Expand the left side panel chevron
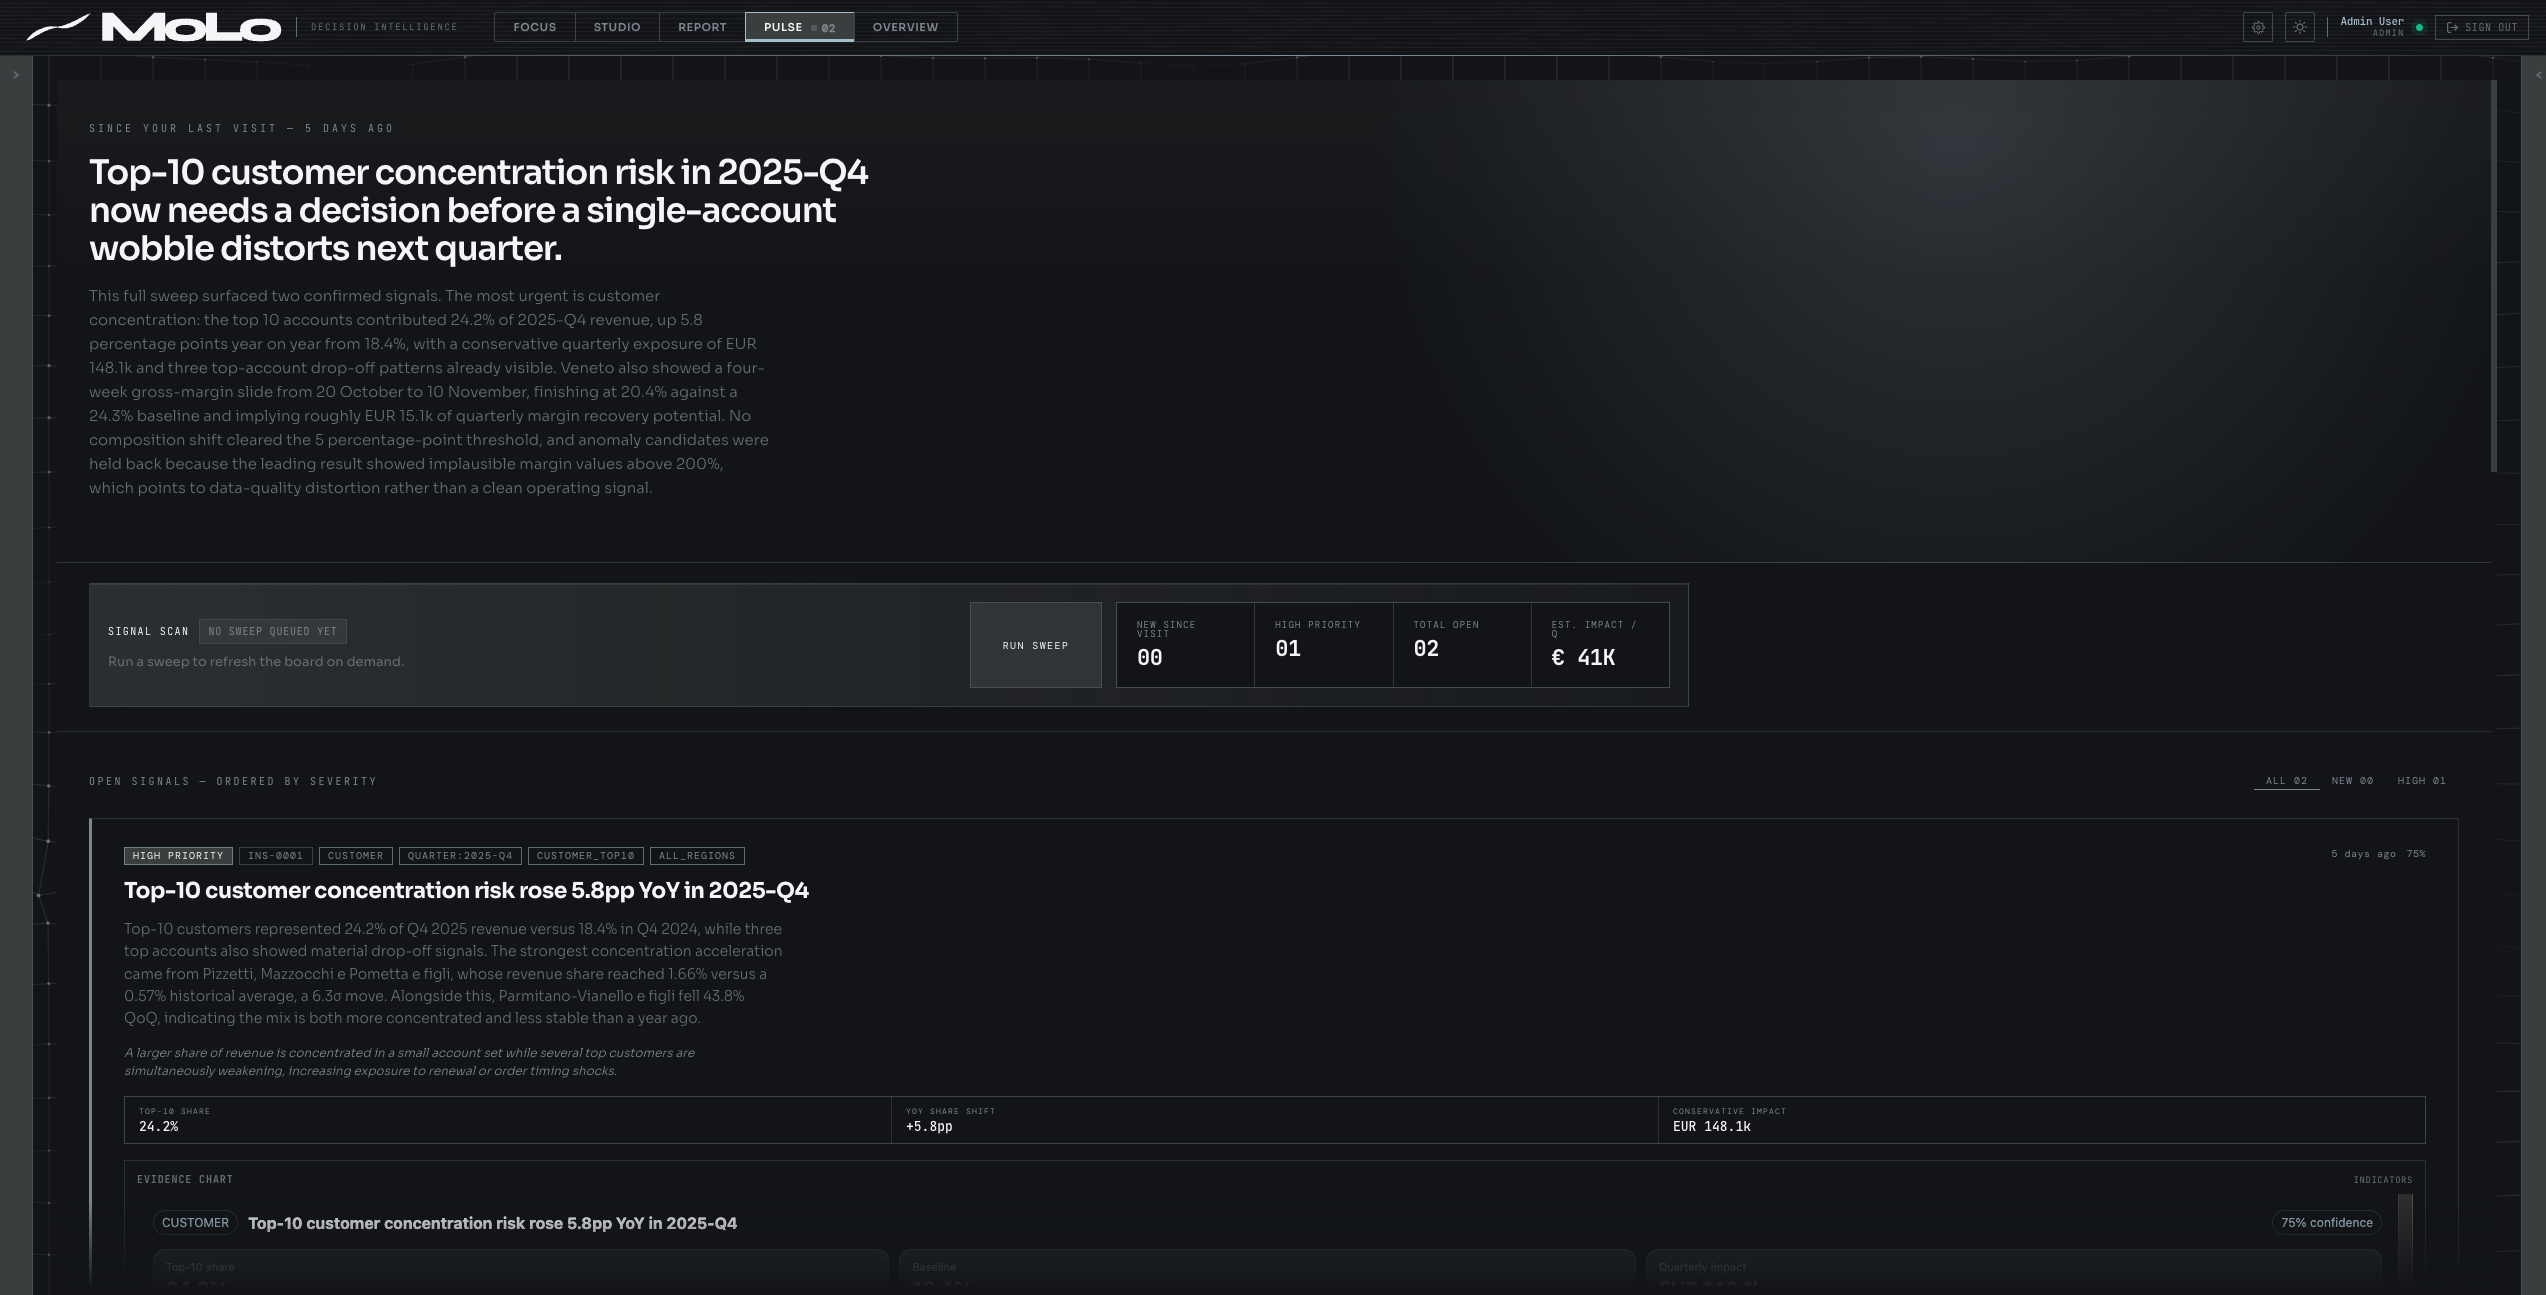Screen dimensions: 2546x1295 pos(16,75)
